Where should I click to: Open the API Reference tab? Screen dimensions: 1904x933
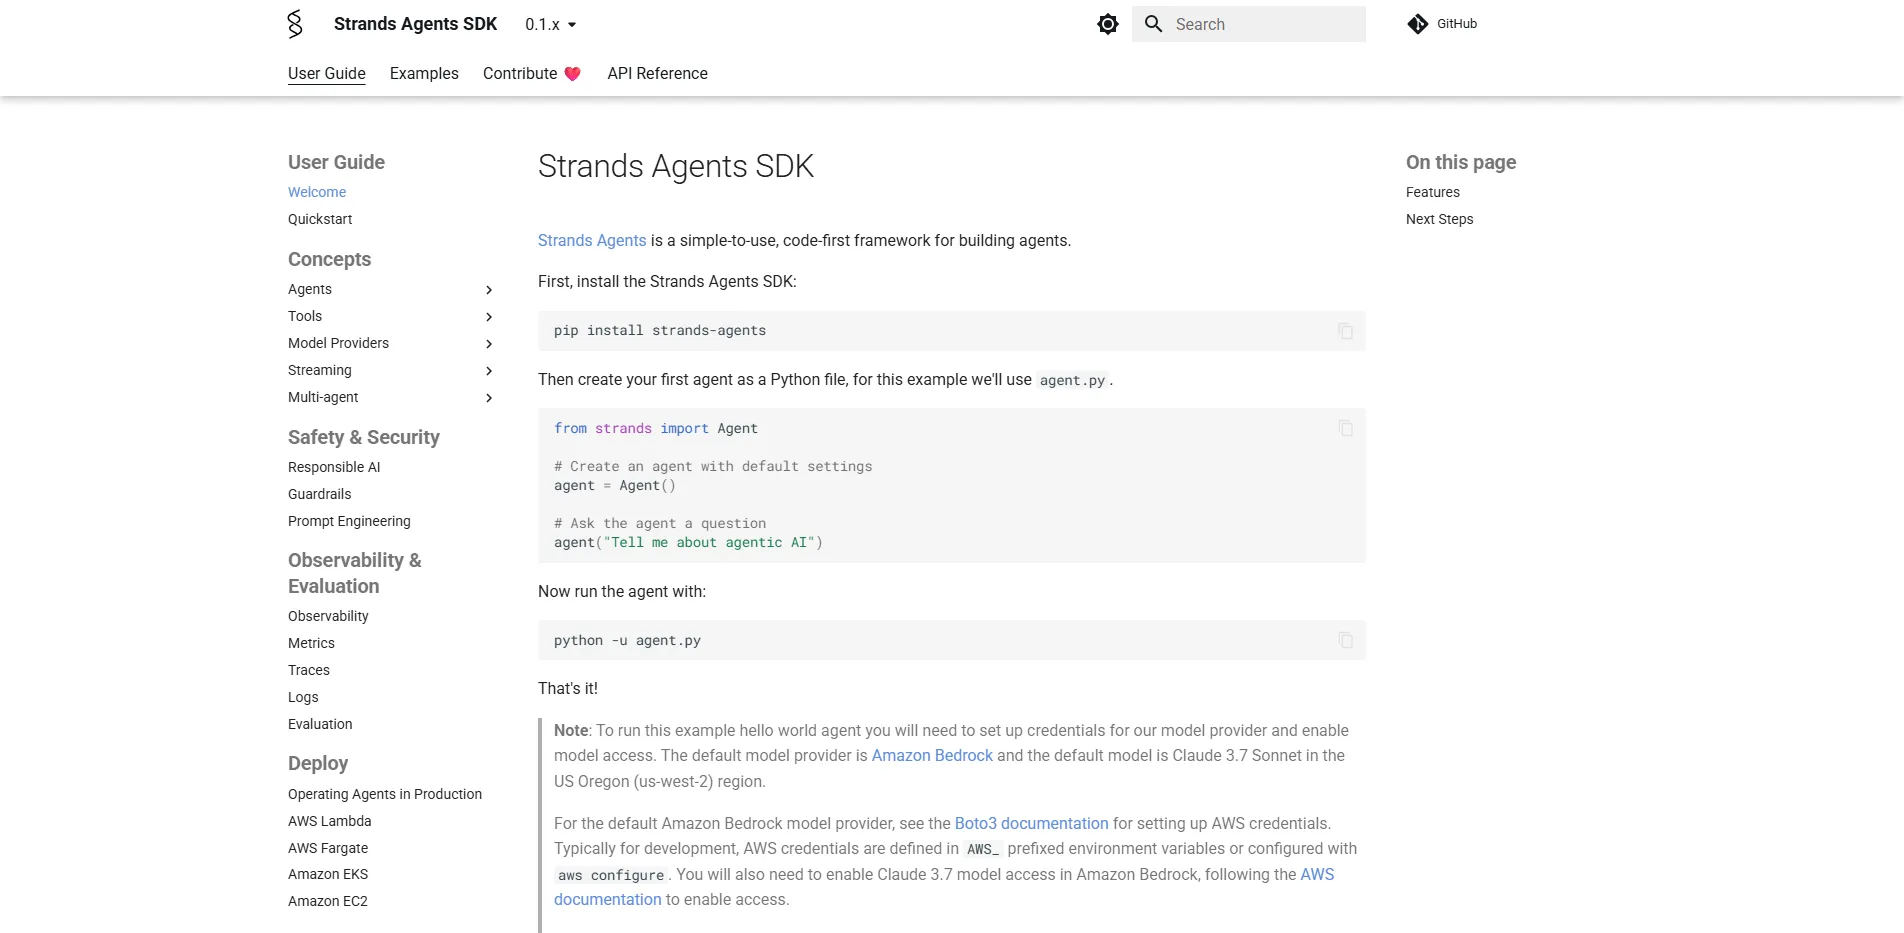point(657,73)
